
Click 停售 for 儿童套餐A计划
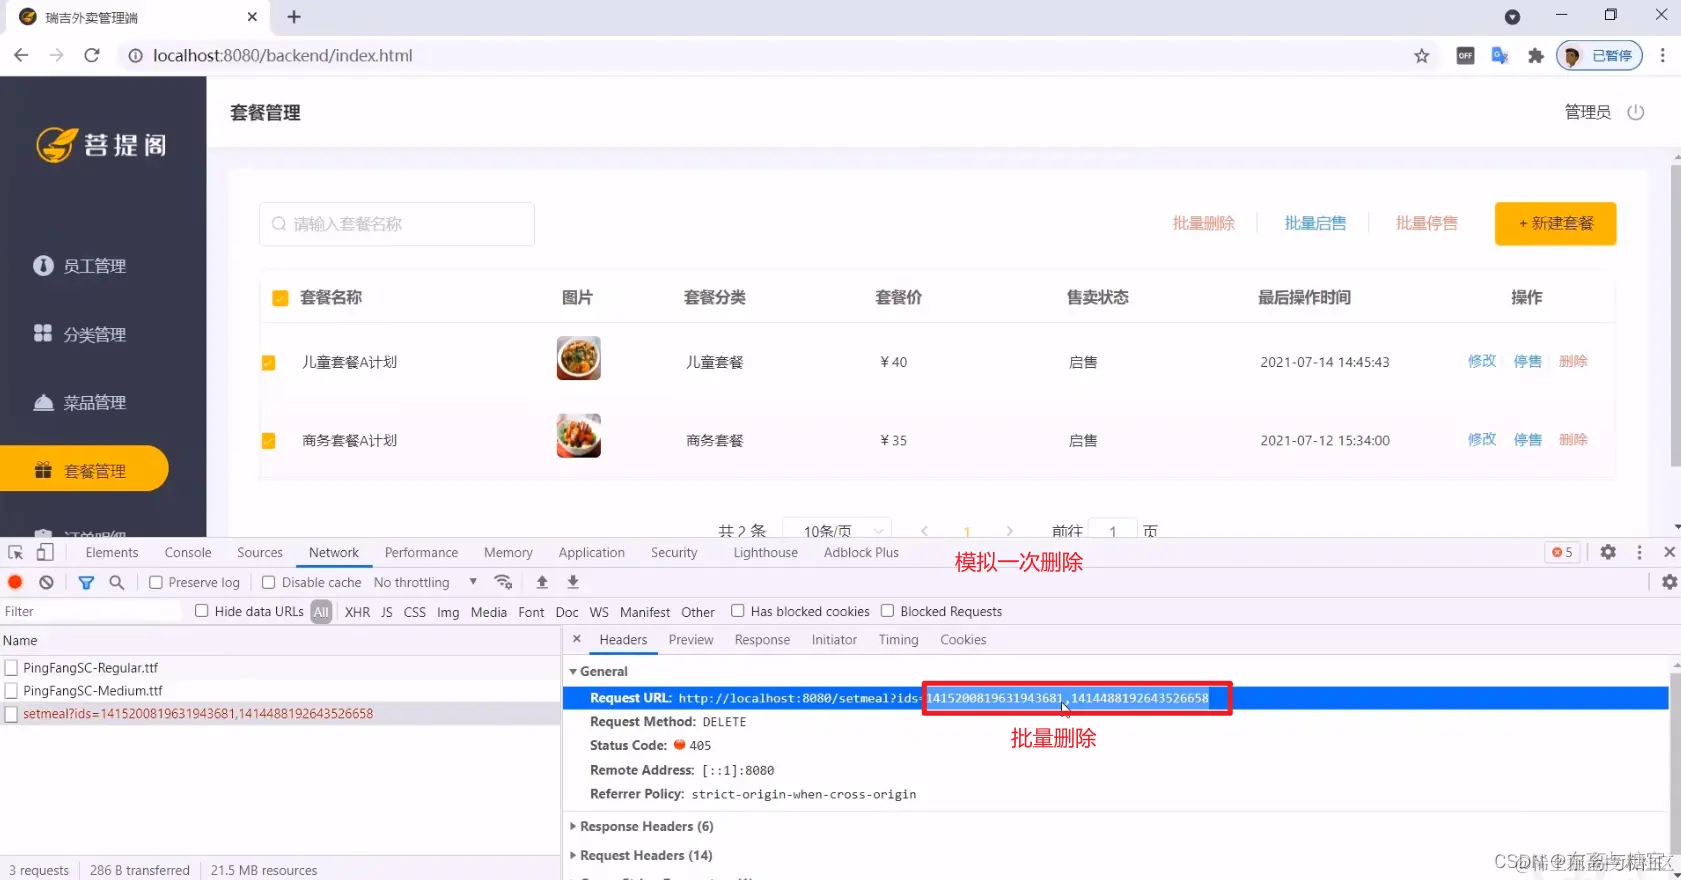pyautogui.click(x=1527, y=361)
